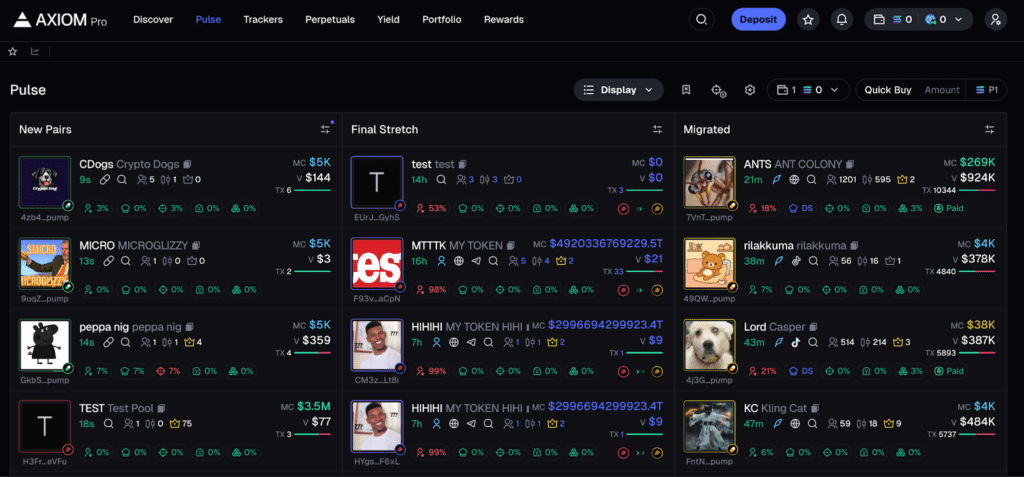
Task: Click the globe icon on KC Kling Cat row
Action: [794, 423]
